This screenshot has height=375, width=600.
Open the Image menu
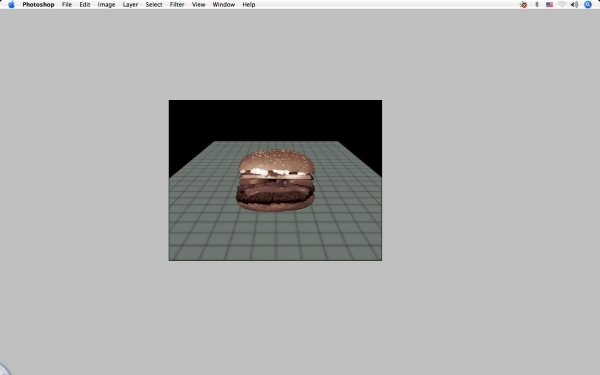click(106, 5)
